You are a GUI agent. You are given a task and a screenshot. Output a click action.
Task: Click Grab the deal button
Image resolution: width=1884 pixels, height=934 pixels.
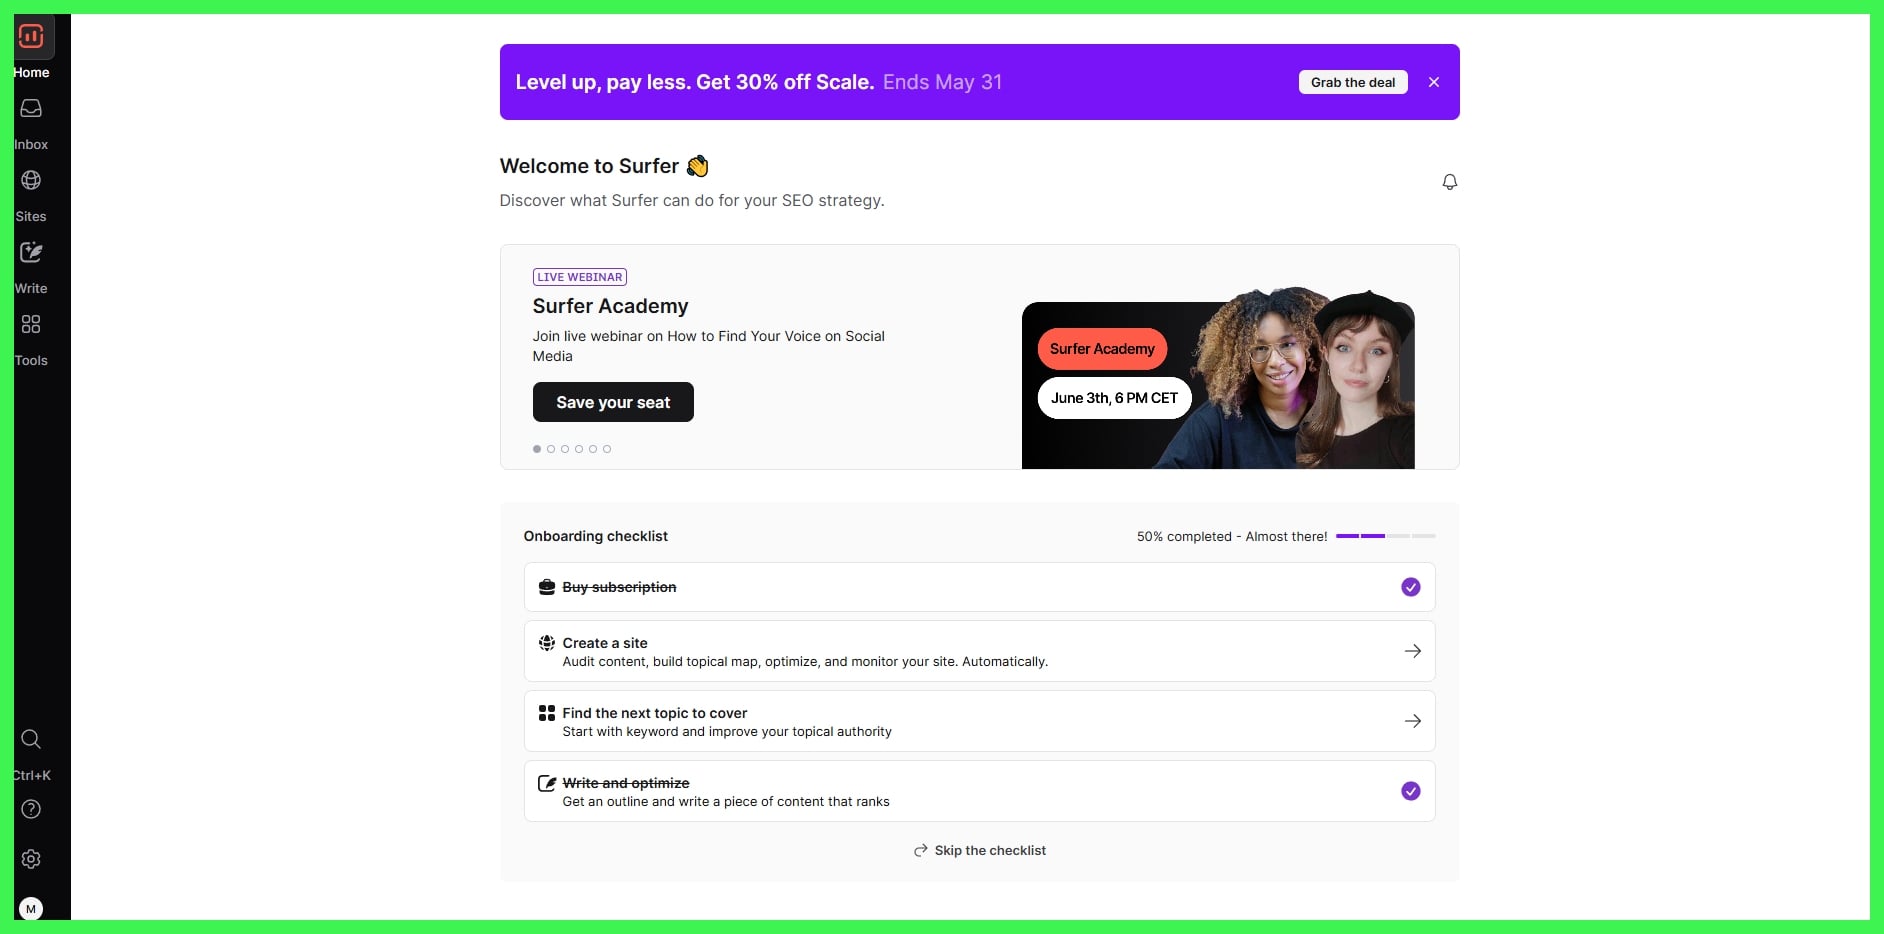(1352, 82)
